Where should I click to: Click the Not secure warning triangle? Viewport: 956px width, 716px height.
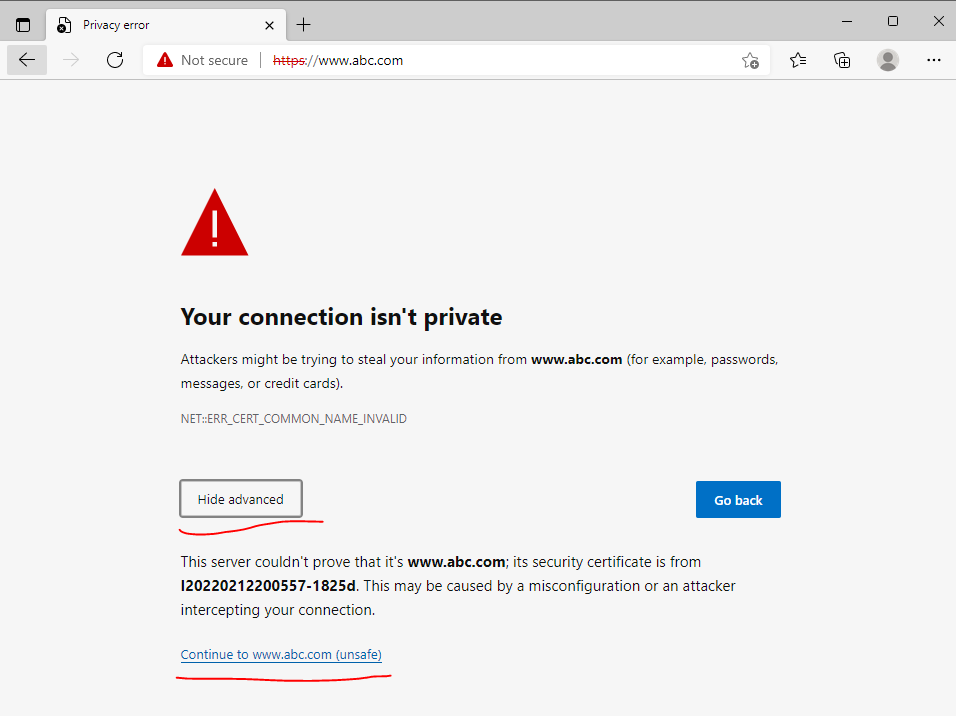coord(165,60)
